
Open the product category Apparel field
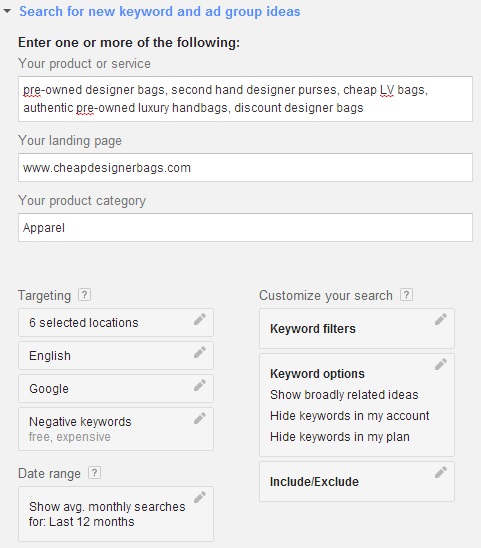coord(245,228)
